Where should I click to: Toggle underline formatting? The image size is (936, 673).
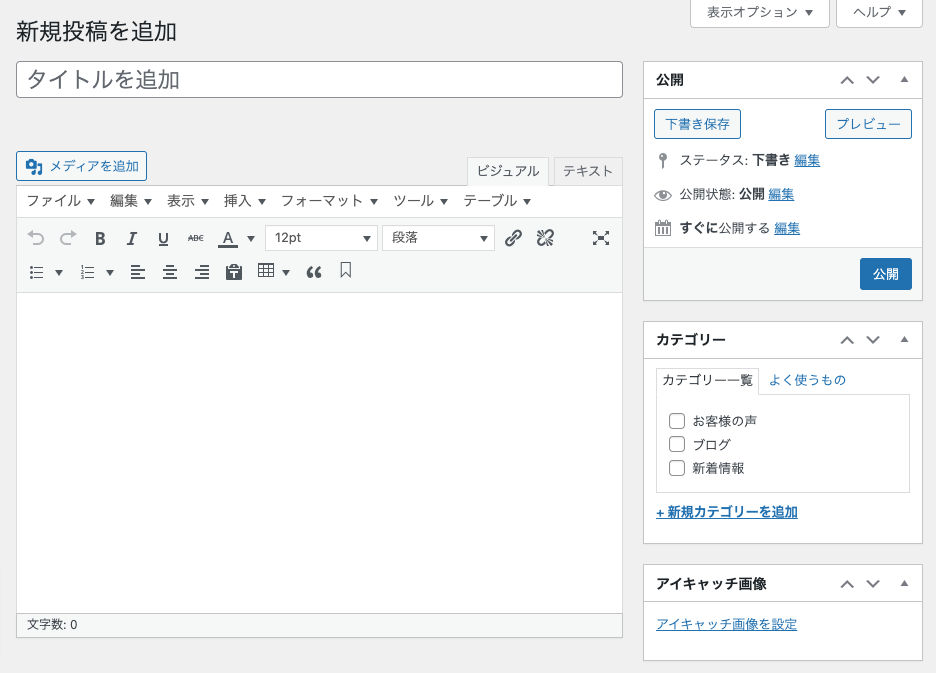click(163, 238)
